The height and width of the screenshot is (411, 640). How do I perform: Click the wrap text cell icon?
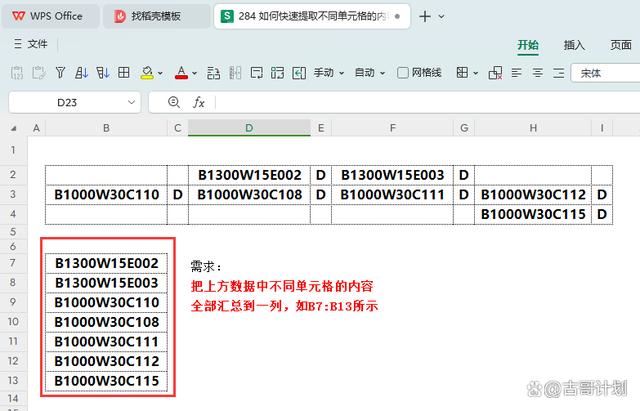[257, 73]
